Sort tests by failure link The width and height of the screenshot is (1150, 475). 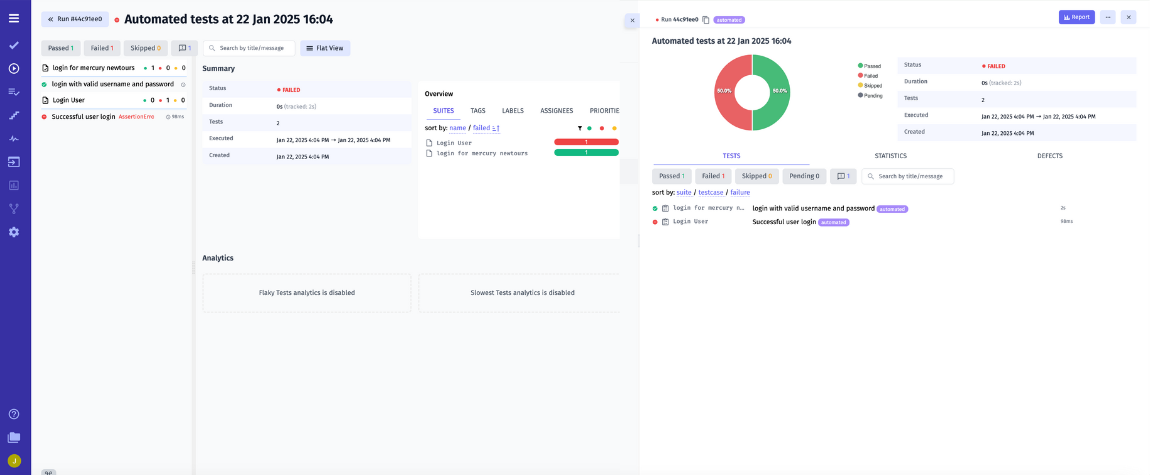(x=740, y=192)
